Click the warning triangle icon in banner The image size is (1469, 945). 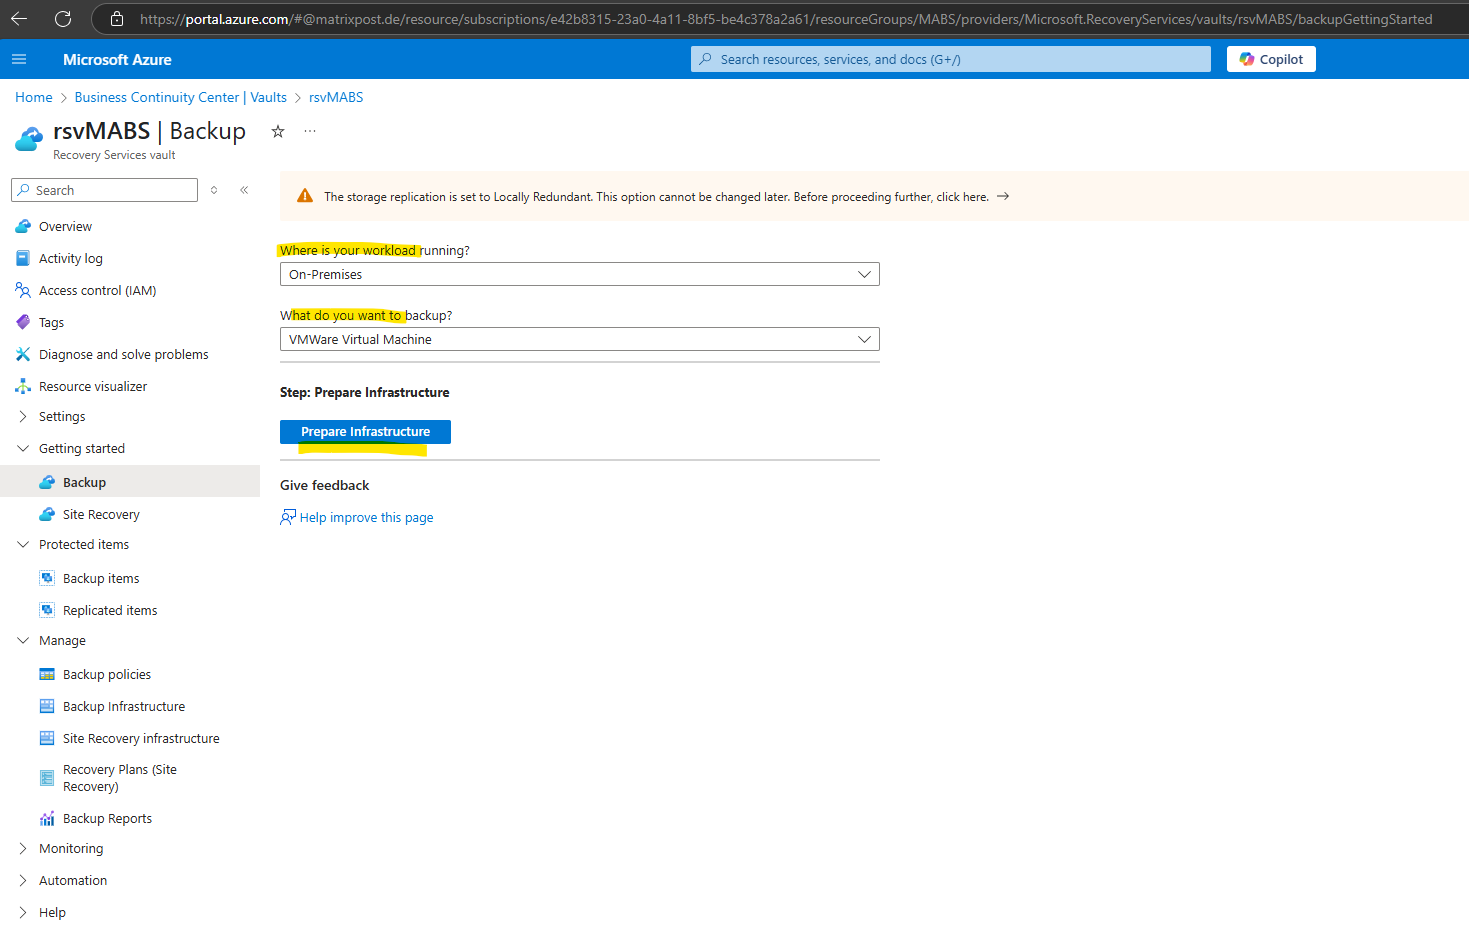[305, 196]
